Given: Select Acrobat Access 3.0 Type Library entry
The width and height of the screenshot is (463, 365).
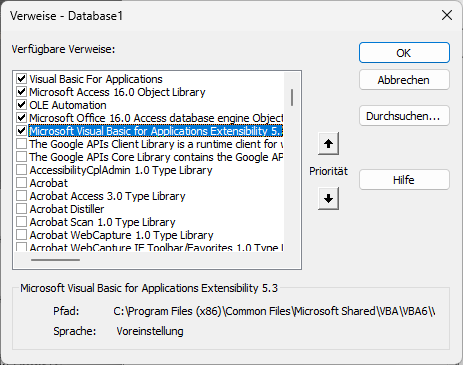Looking at the screenshot, I should tap(107, 196).
